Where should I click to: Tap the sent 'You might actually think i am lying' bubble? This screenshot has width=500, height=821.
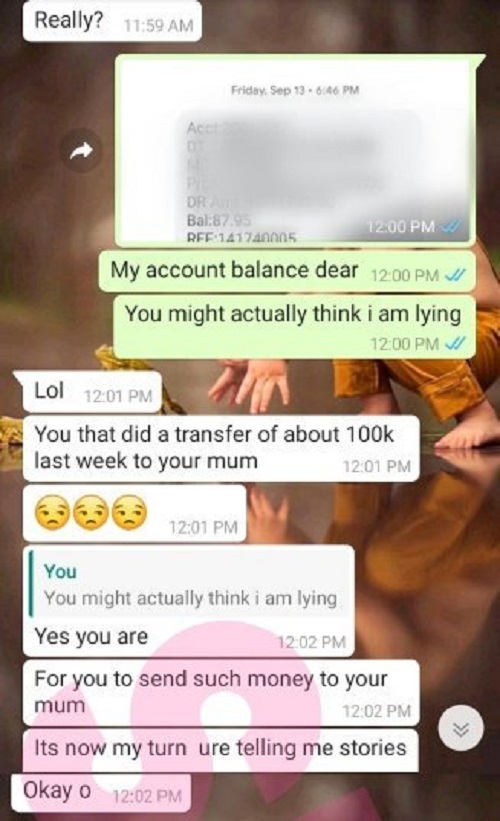295,327
